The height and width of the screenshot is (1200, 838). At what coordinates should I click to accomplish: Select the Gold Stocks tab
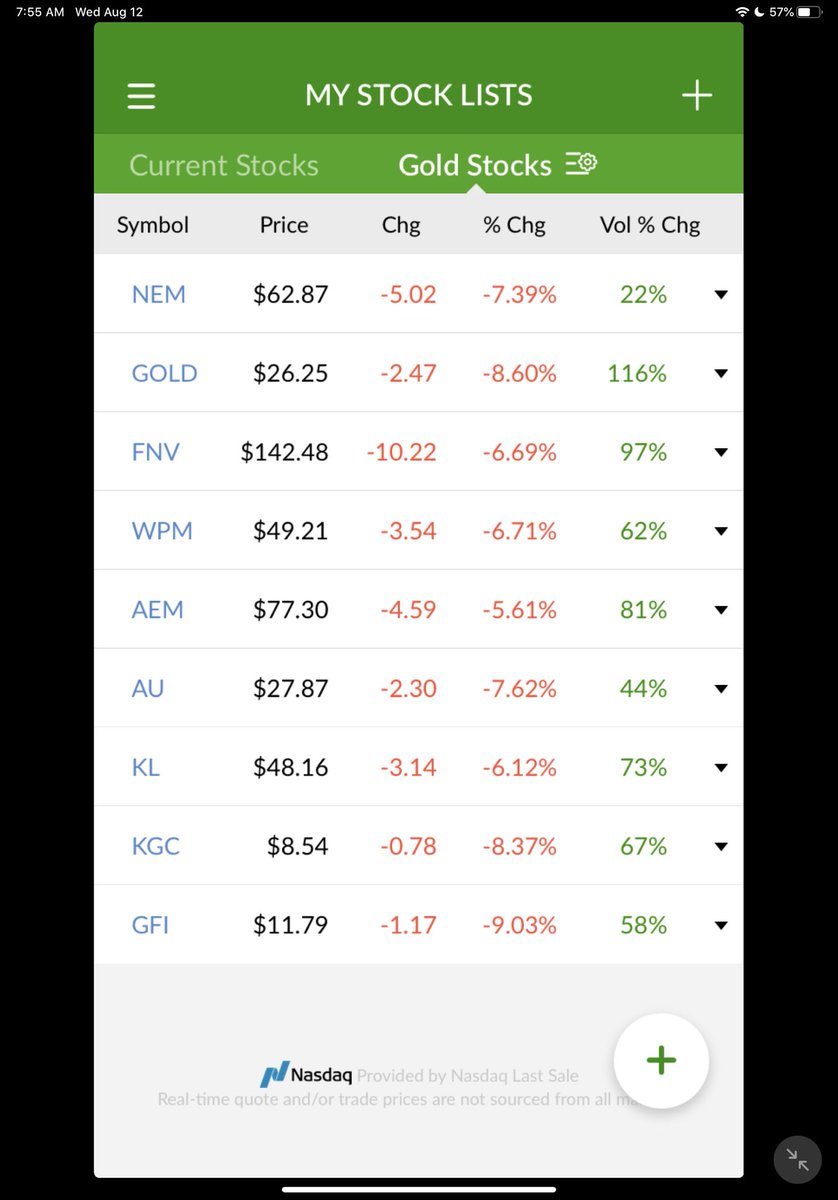tap(475, 165)
